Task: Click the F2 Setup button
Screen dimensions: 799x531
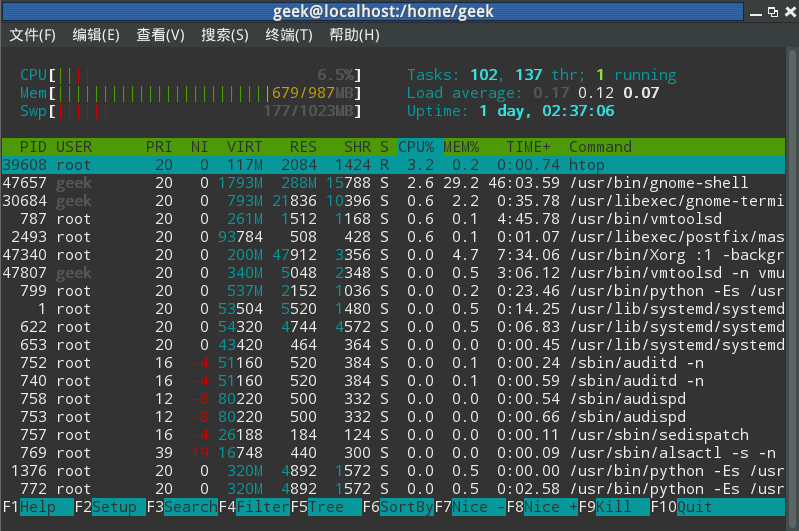Action: coord(110,507)
